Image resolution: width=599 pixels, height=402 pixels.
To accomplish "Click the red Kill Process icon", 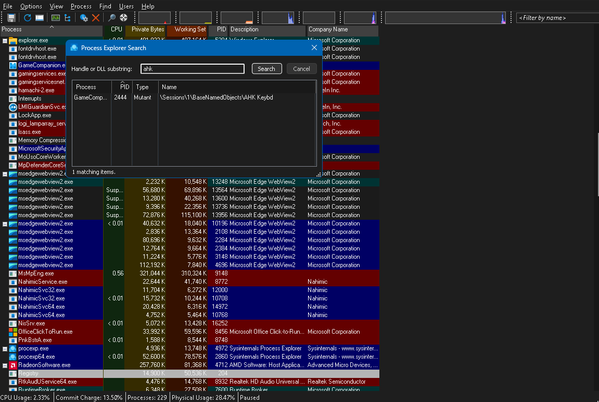I will click(x=96, y=18).
